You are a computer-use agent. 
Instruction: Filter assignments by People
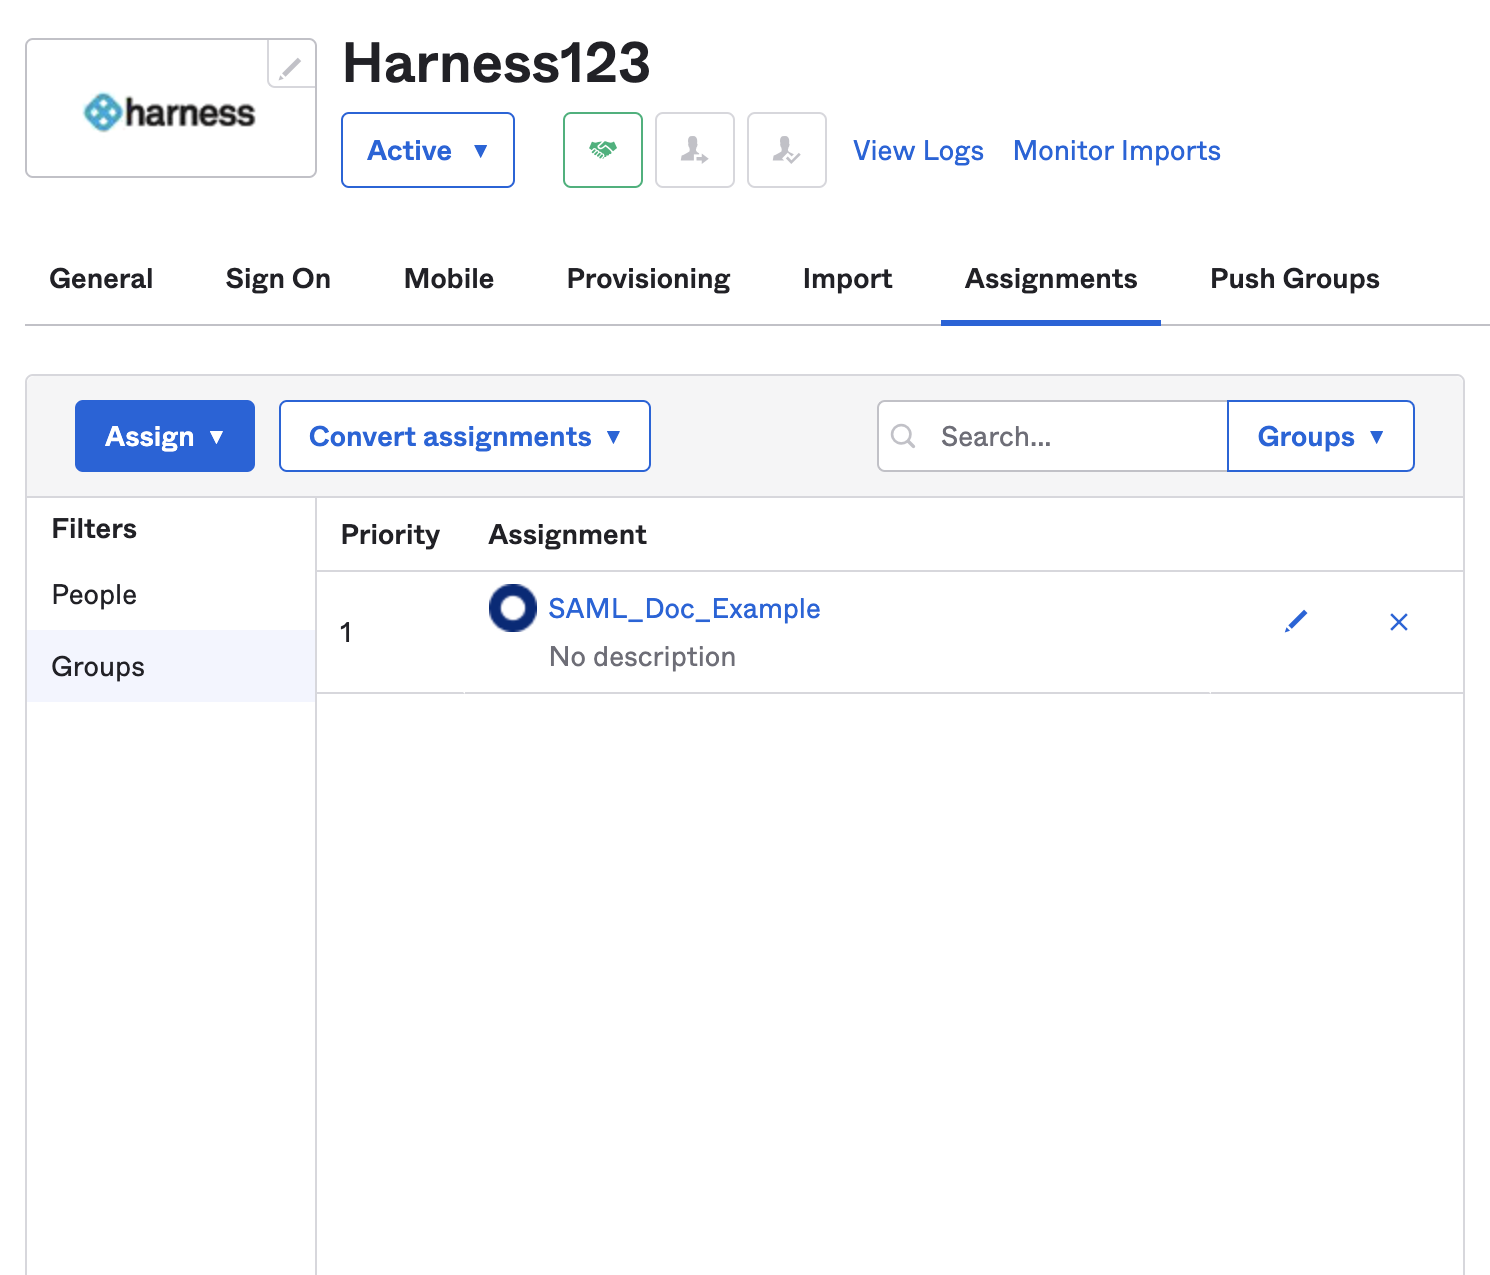94,595
